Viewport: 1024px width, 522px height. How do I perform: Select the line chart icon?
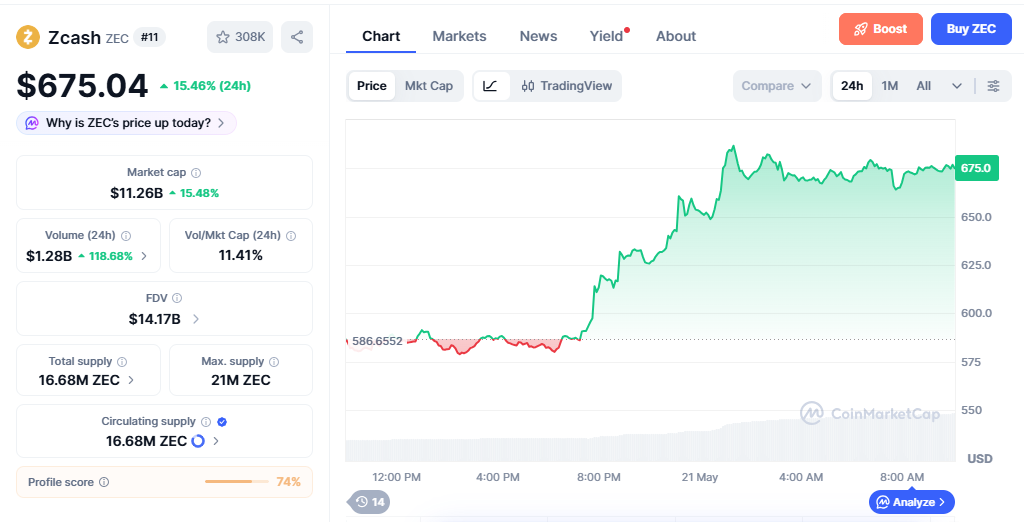(490, 86)
